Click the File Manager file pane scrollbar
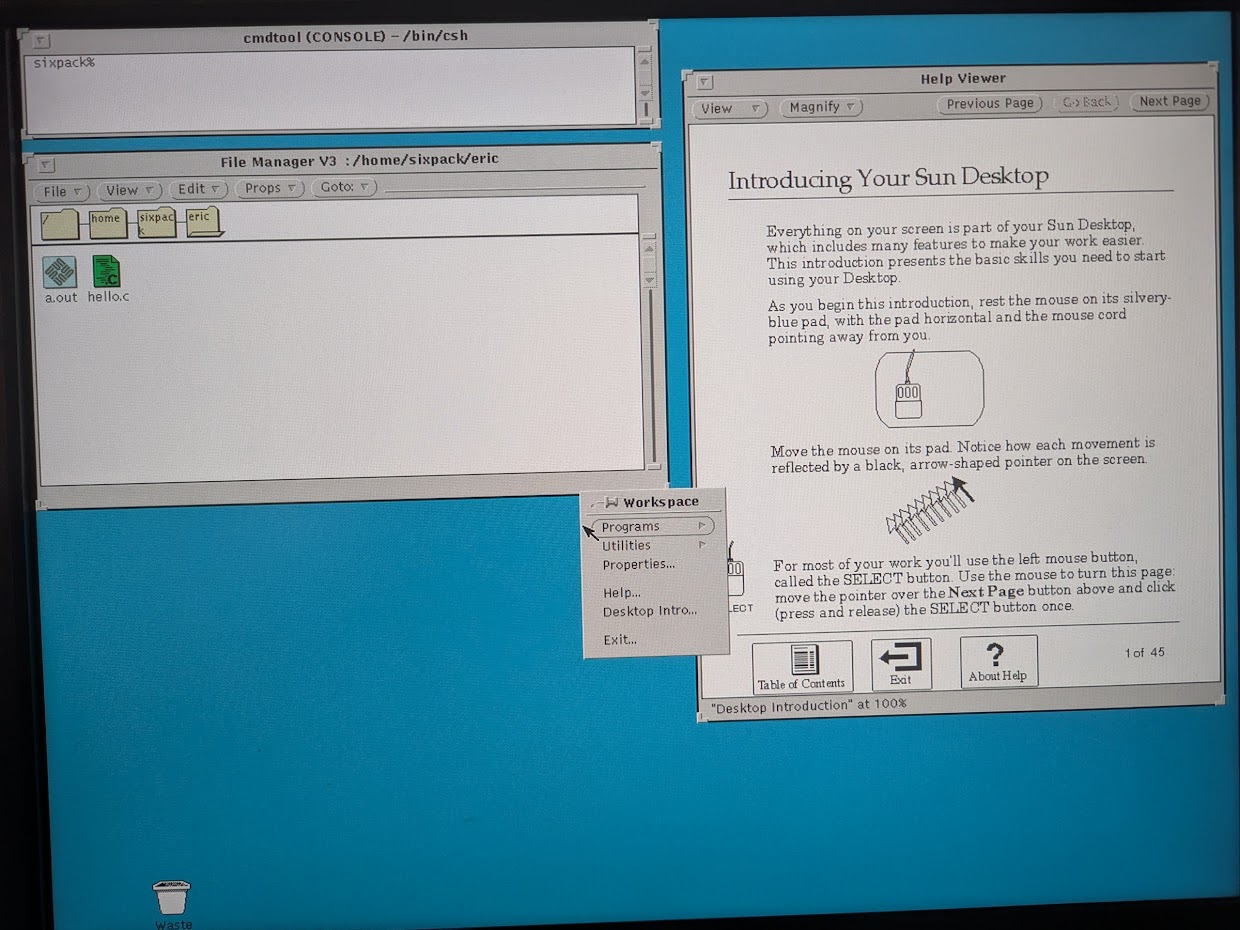The width and height of the screenshot is (1240, 930). 650,350
